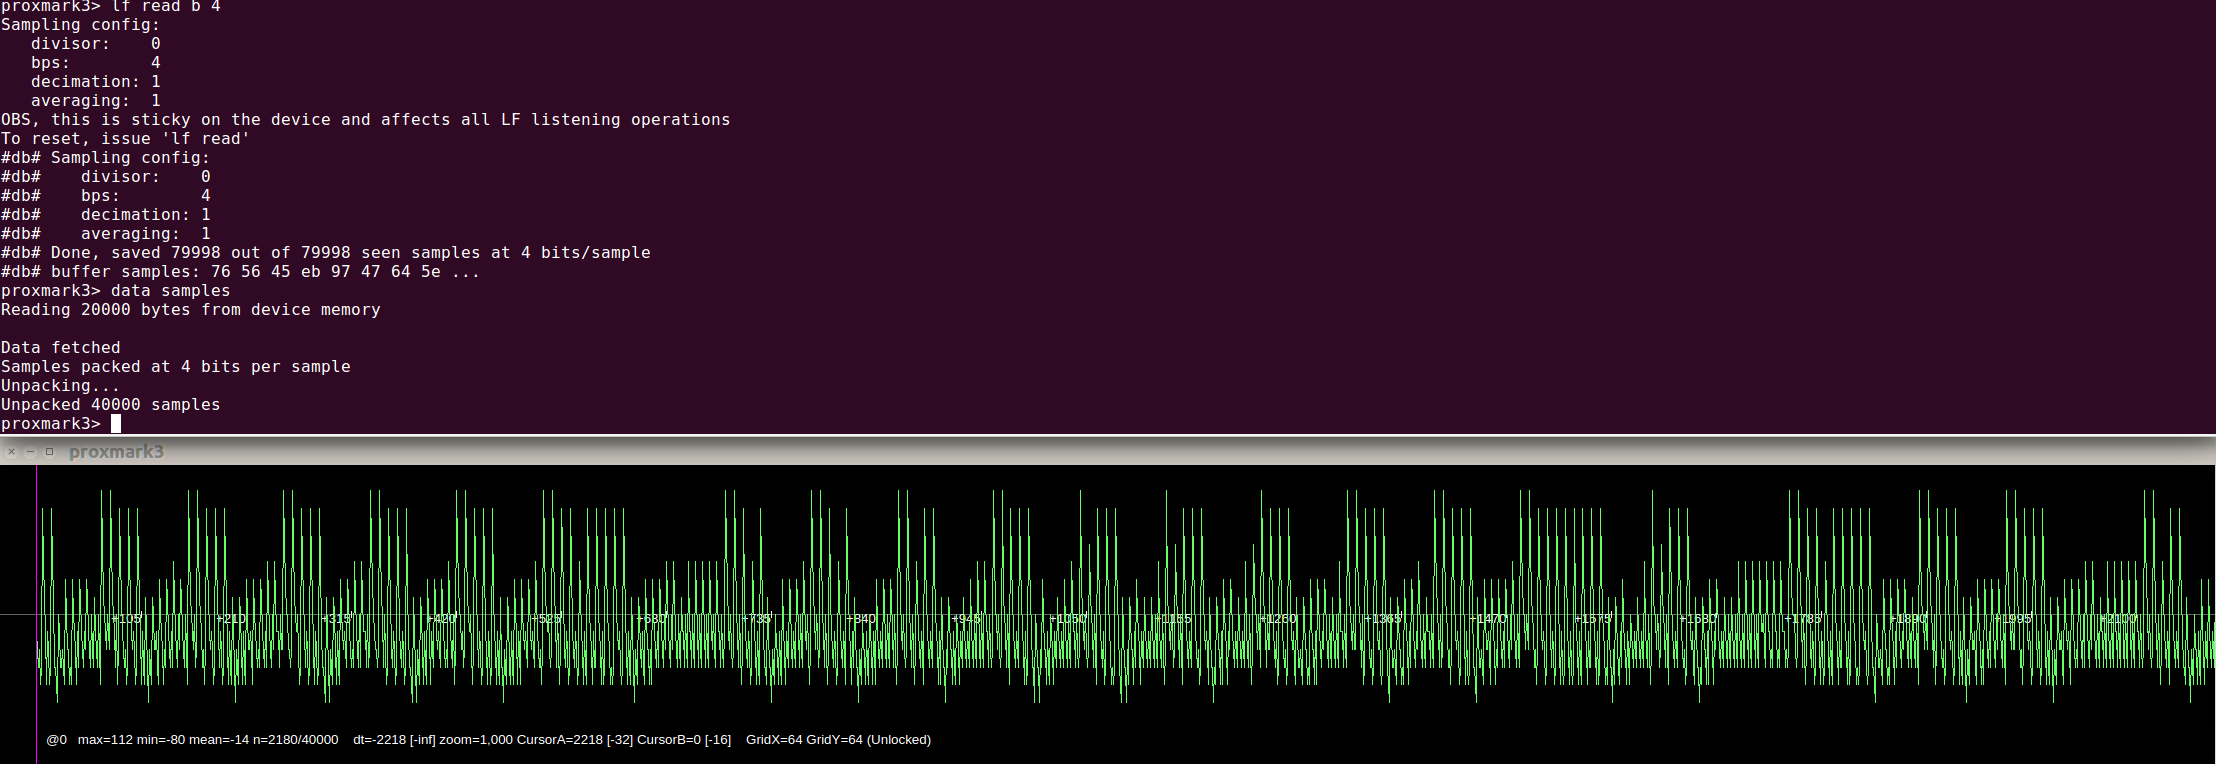Click the '+630' grid label in the graph
This screenshot has width=2216, height=764.
click(x=651, y=619)
